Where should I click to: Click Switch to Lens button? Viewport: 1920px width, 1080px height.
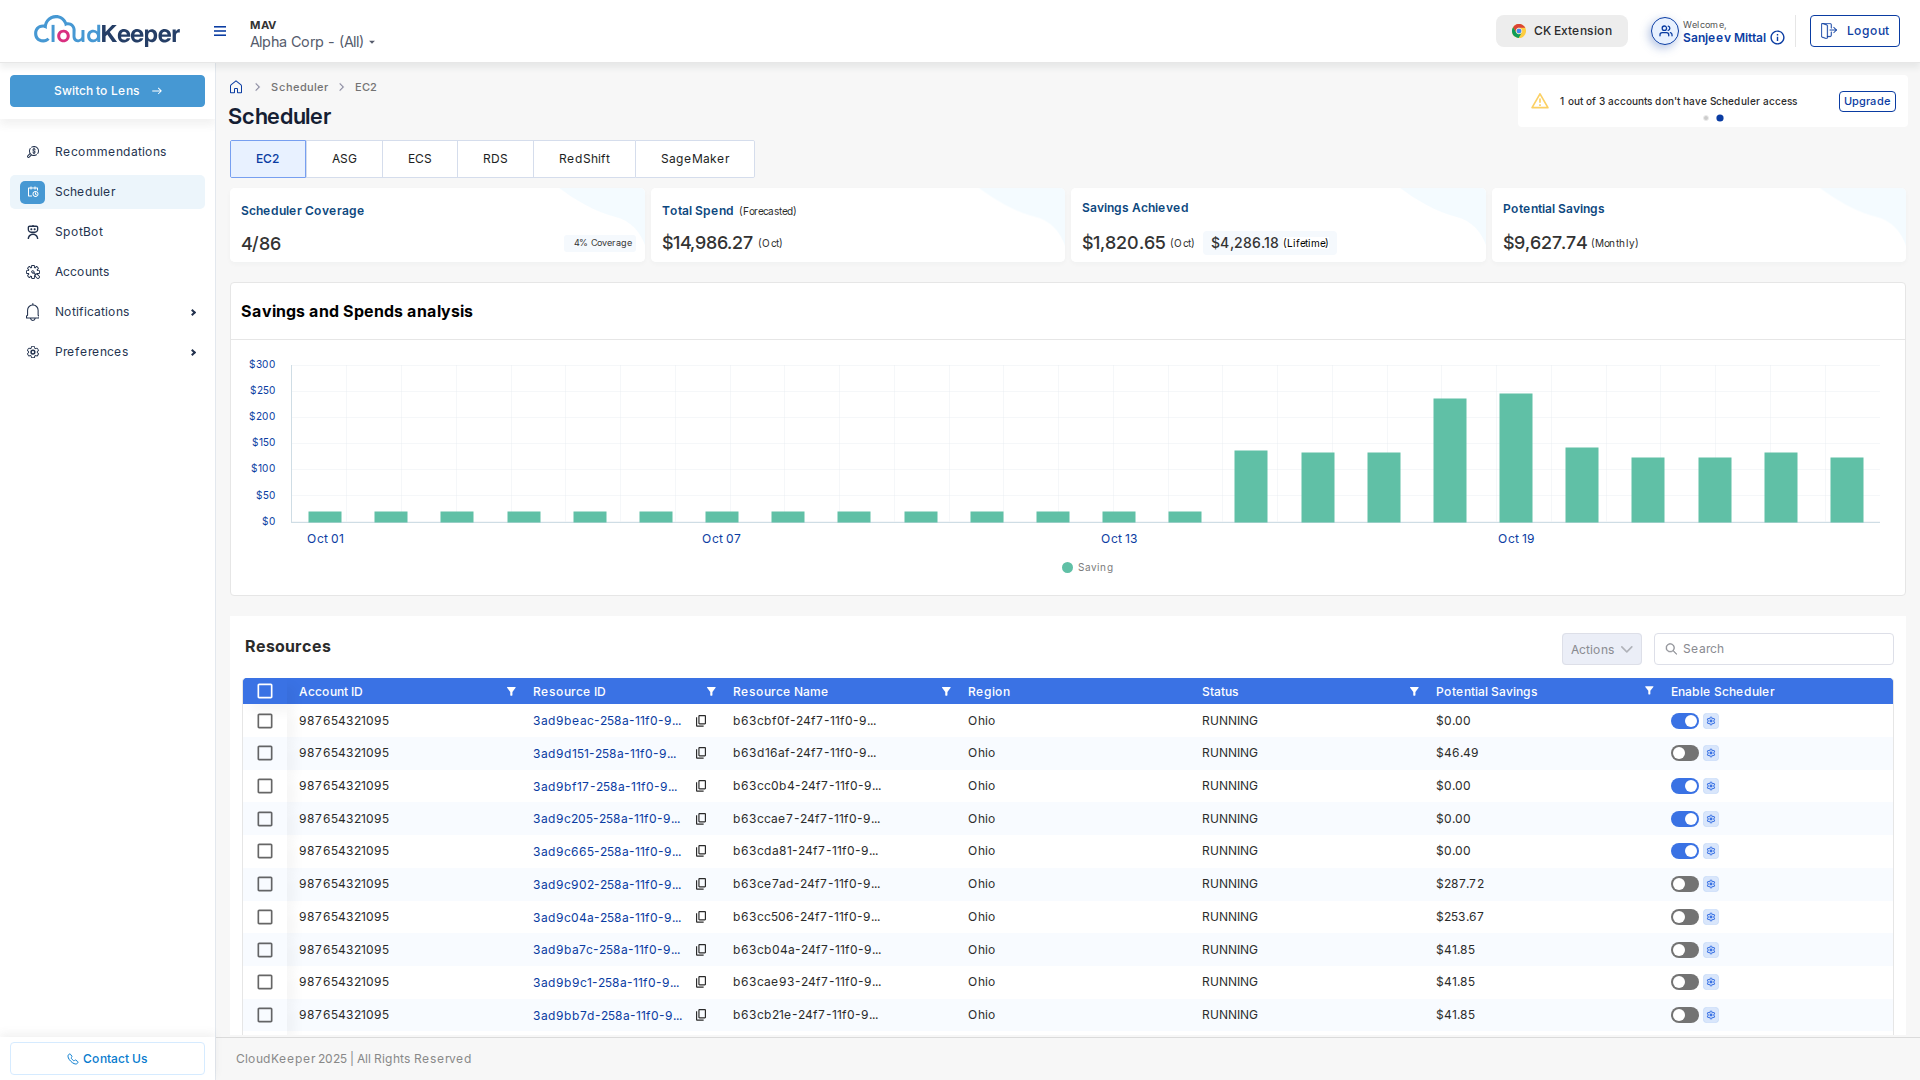tap(107, 91)
